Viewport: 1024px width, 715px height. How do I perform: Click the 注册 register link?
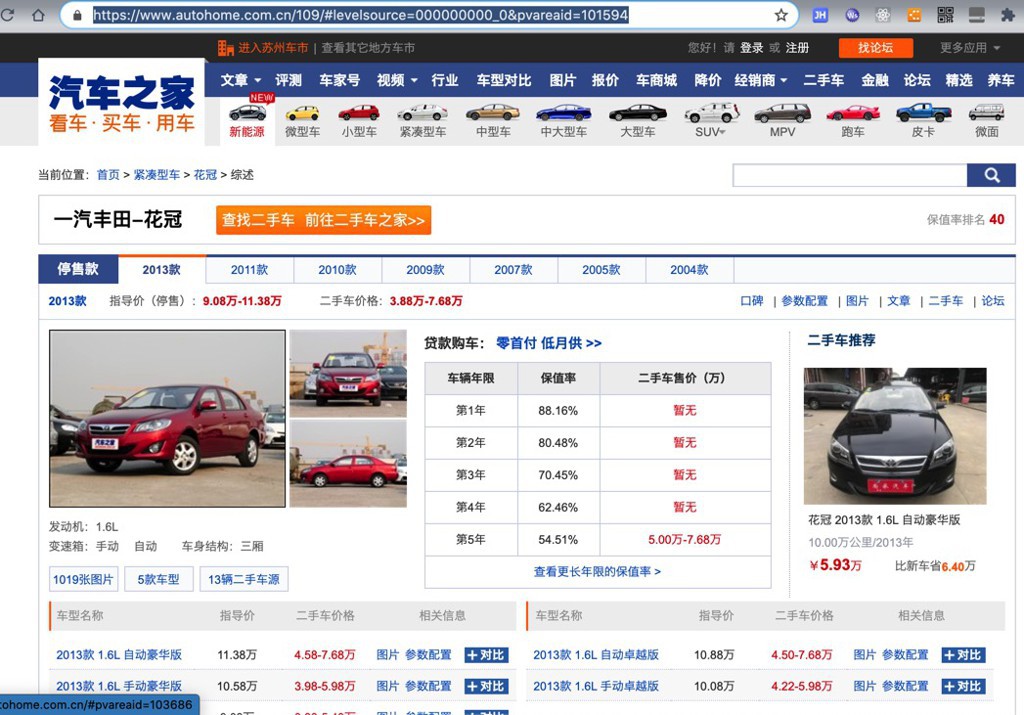point(797,48)
